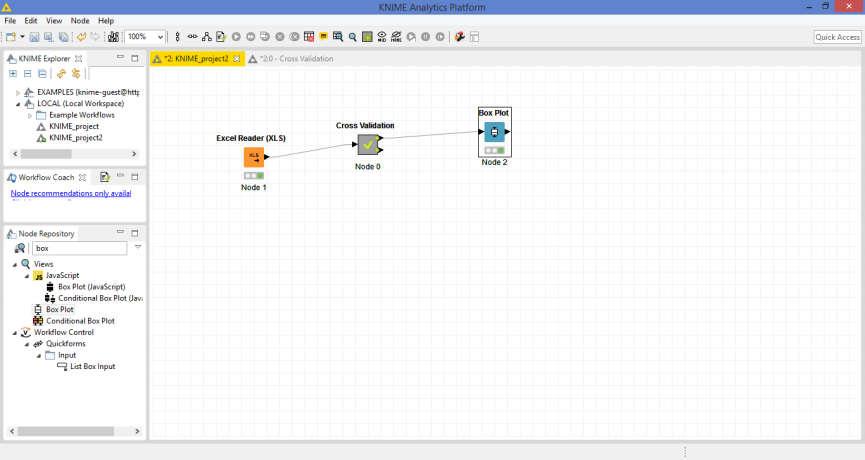Open the View menu

(54, 20)
